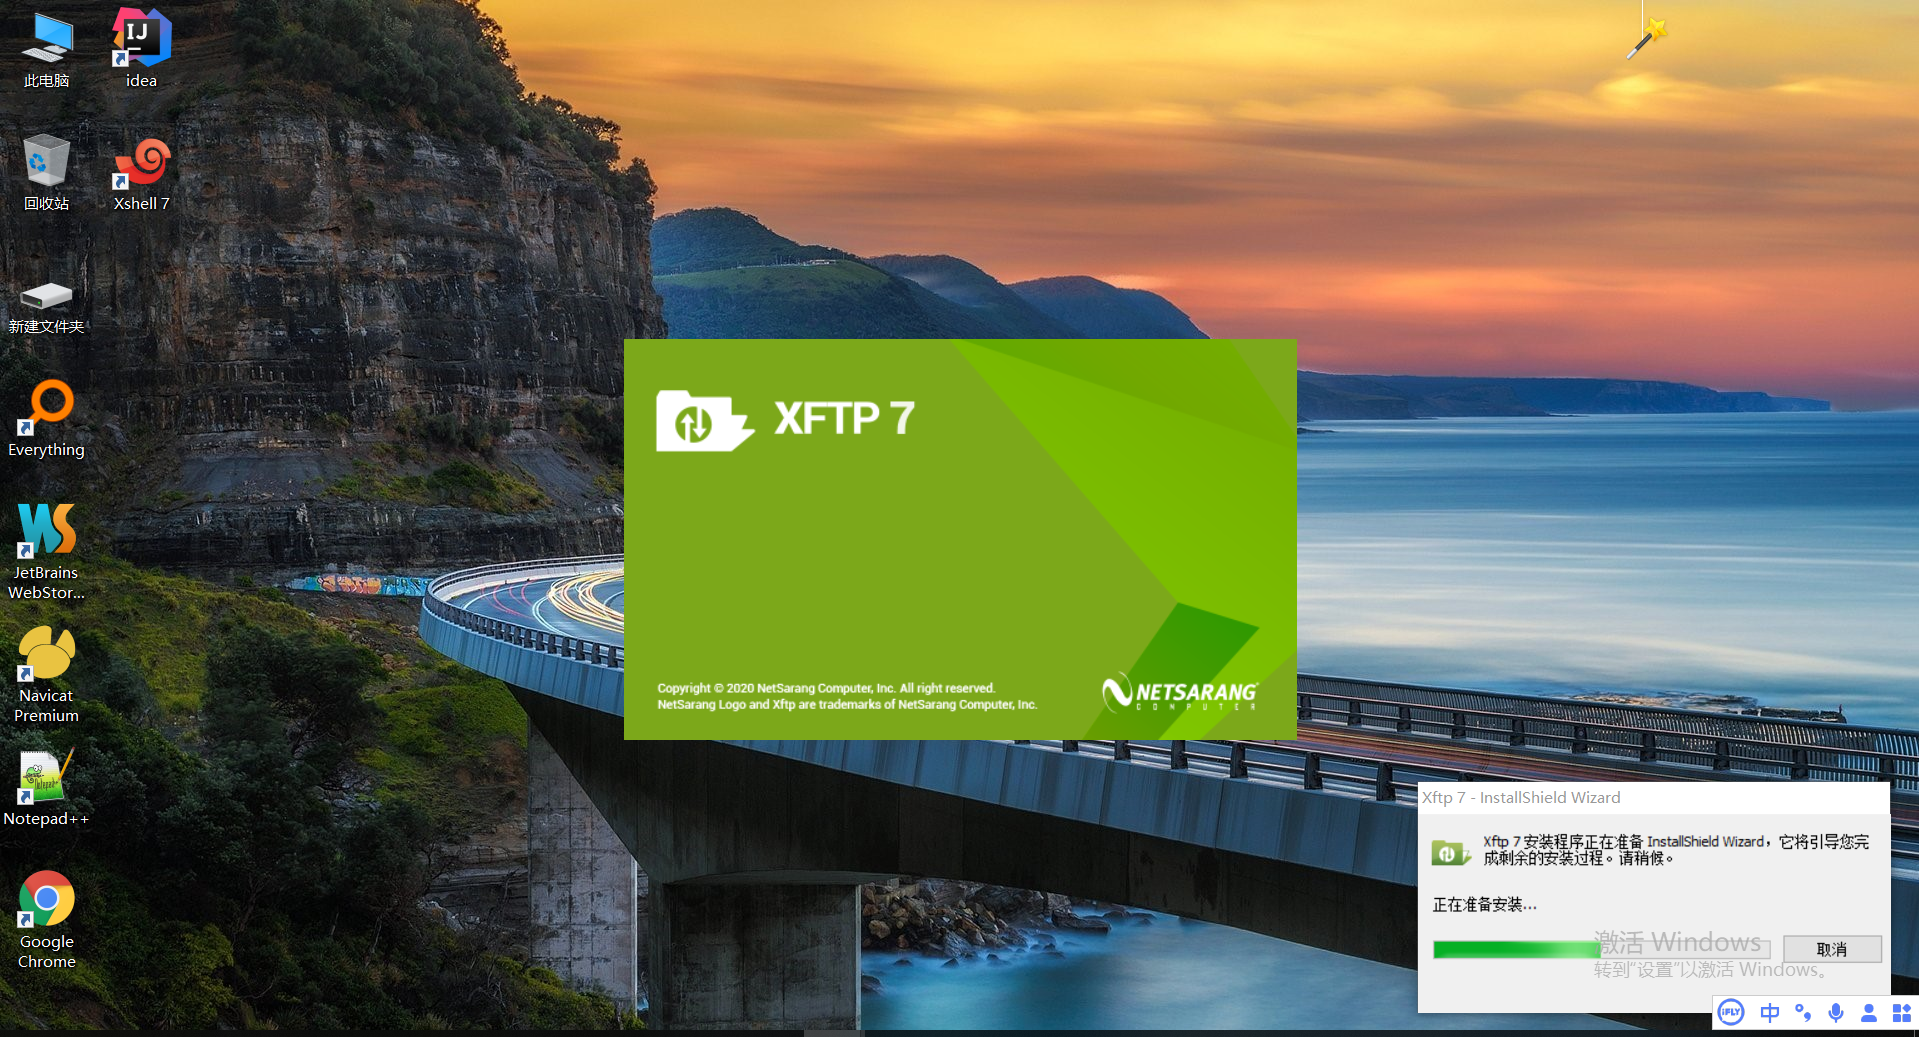
Task: Click the magic wand star icon
Action: tap(1646, 37)
